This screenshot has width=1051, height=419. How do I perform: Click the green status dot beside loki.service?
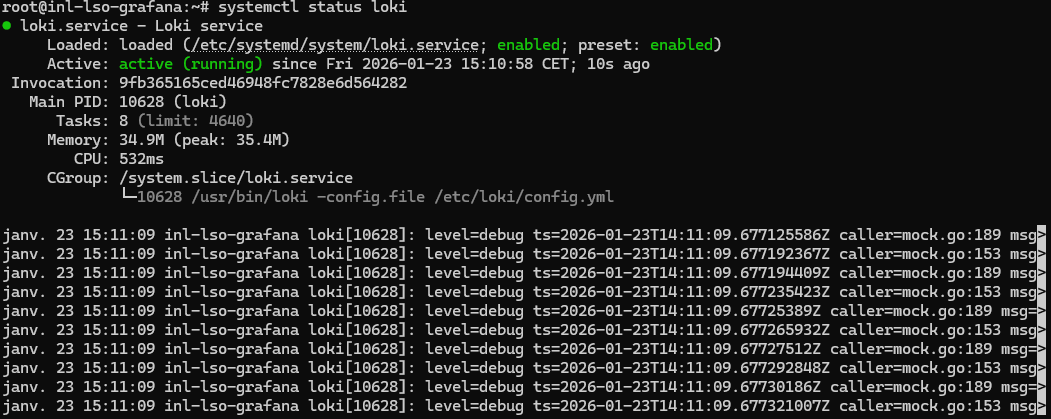(x=7, y=26)
